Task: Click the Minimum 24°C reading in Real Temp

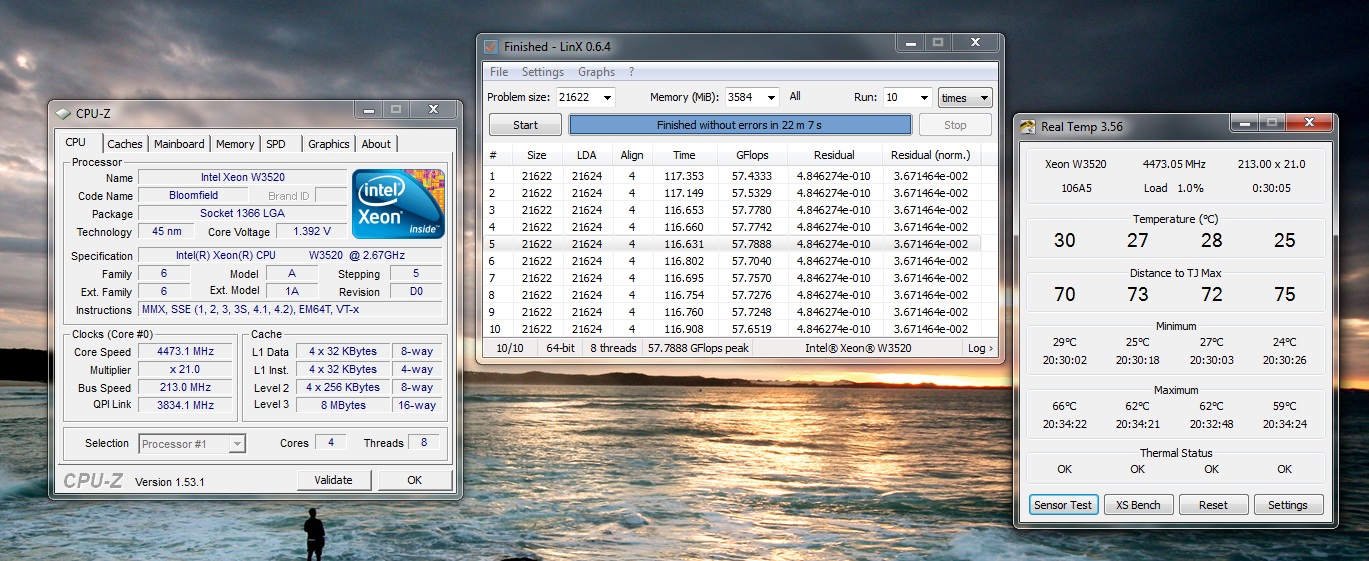Action: pos(1285,343)
